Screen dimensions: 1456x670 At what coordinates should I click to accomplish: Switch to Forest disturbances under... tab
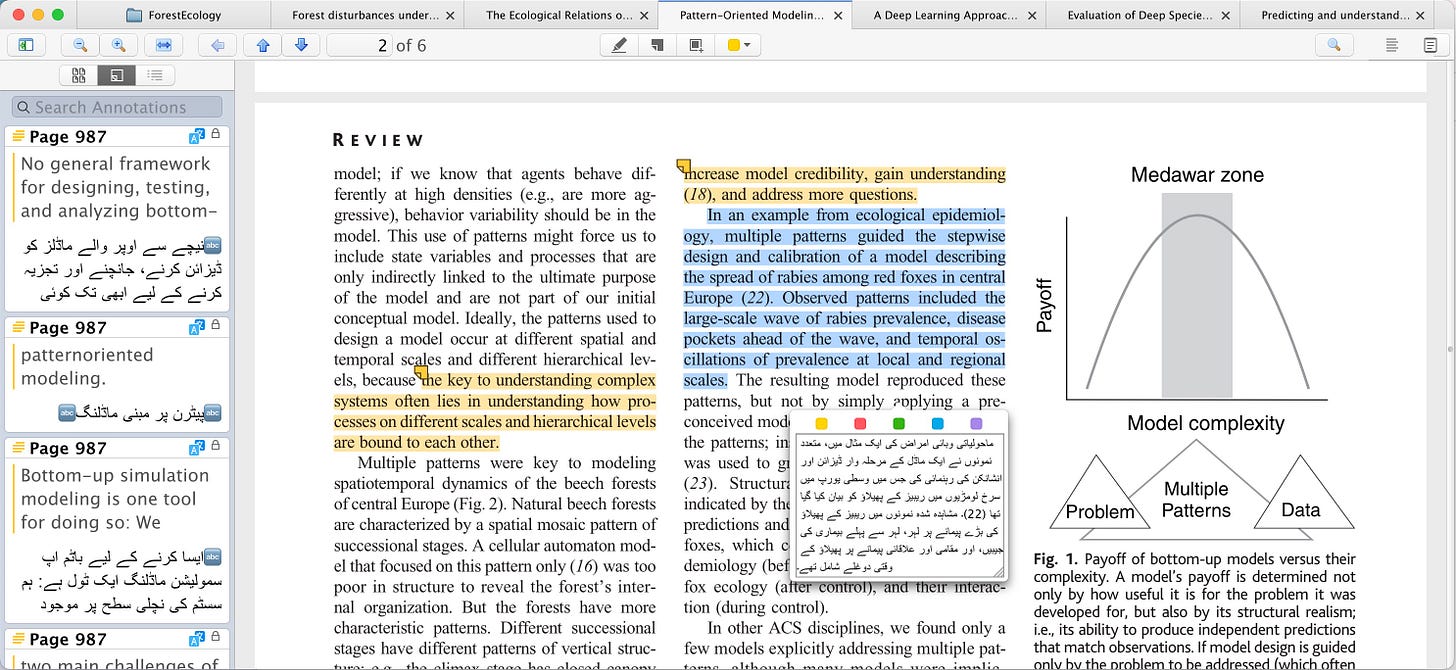point(366,15)
